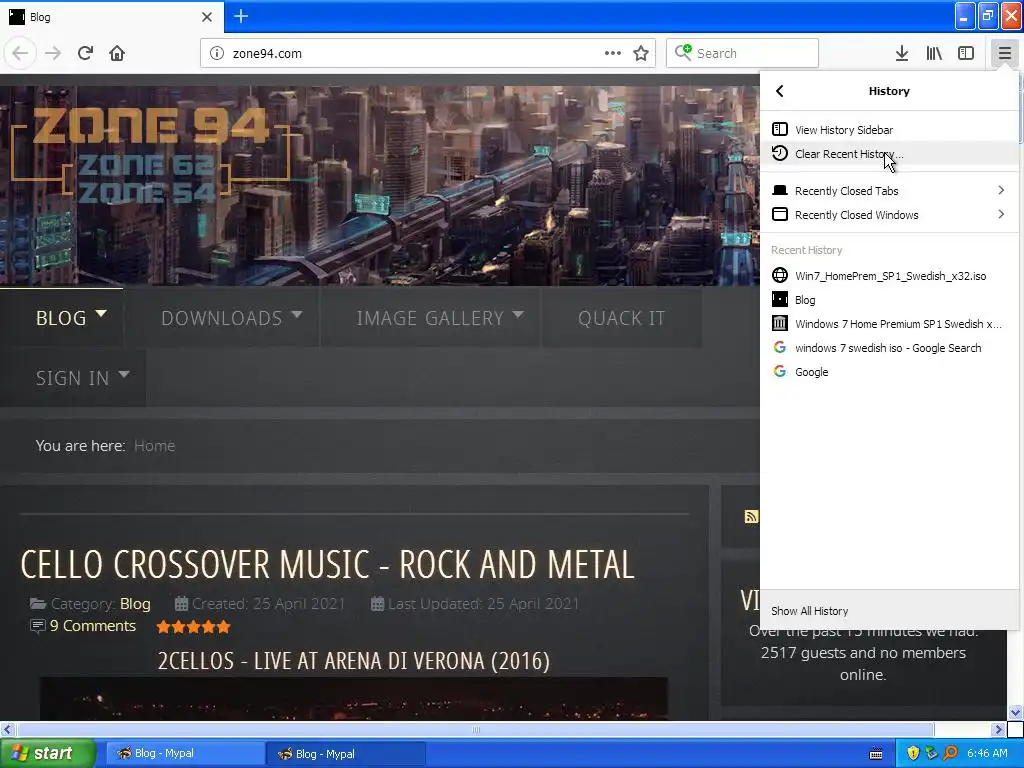Open Windows 7 Home Premium SP1 Swedish entry
Screen dimensions: 1024x768
(x=889, y=324)
